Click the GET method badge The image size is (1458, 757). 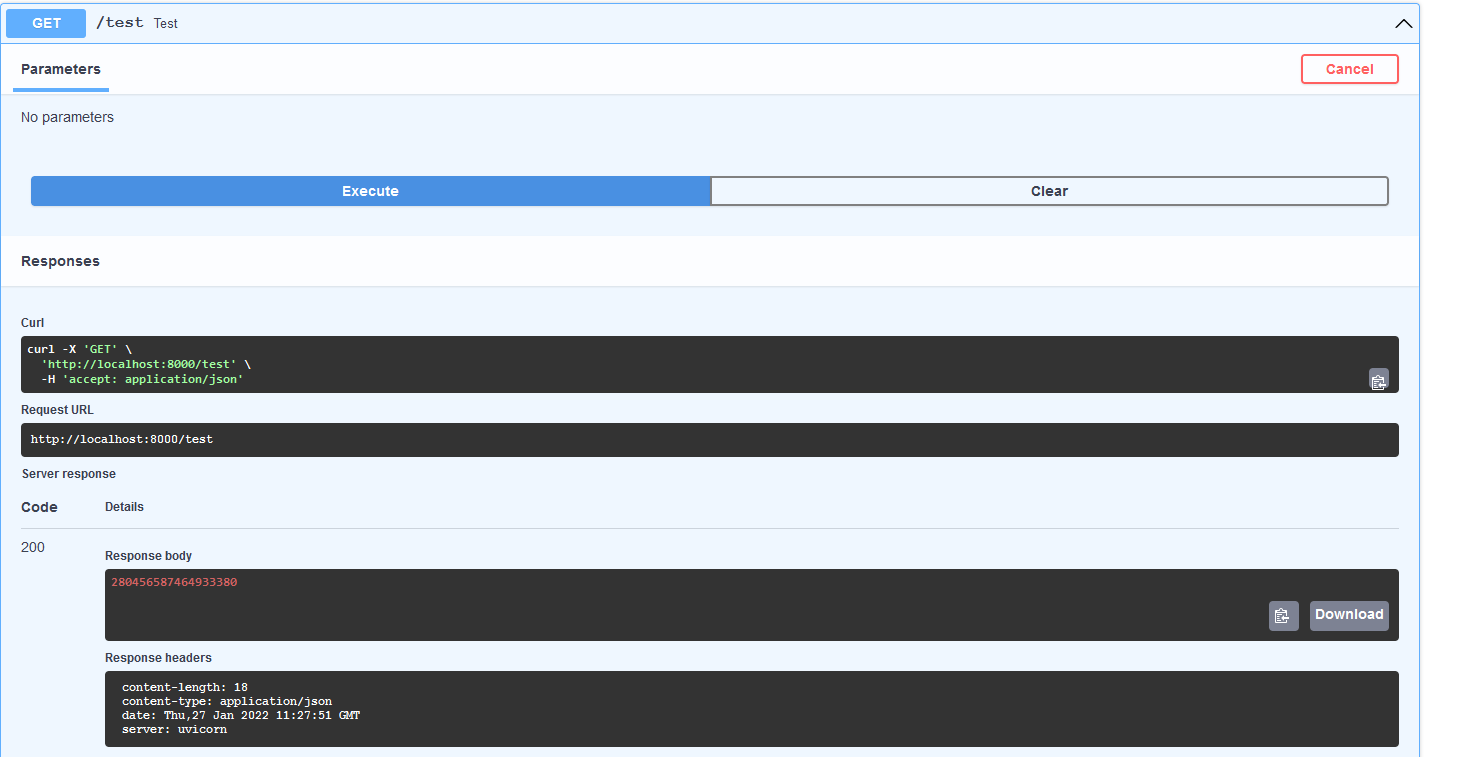pos(45,22)
